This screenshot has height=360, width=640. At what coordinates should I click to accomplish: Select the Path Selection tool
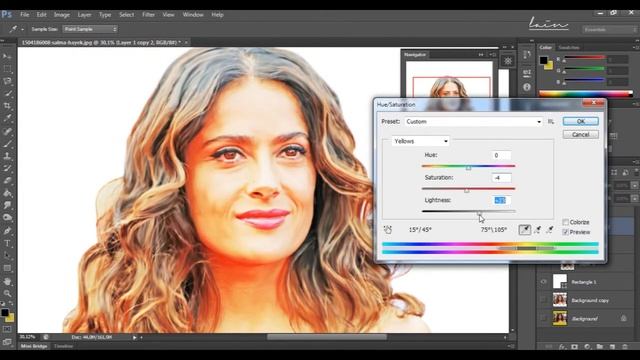point(7,256)
